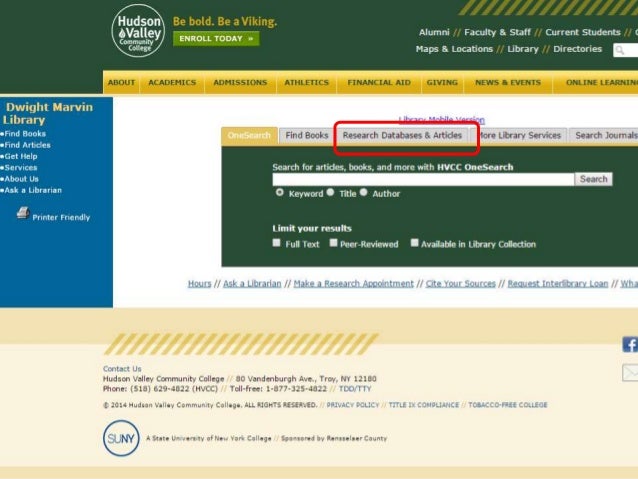
Task: Open the TDD/TTY link
Action: (355, 389)
